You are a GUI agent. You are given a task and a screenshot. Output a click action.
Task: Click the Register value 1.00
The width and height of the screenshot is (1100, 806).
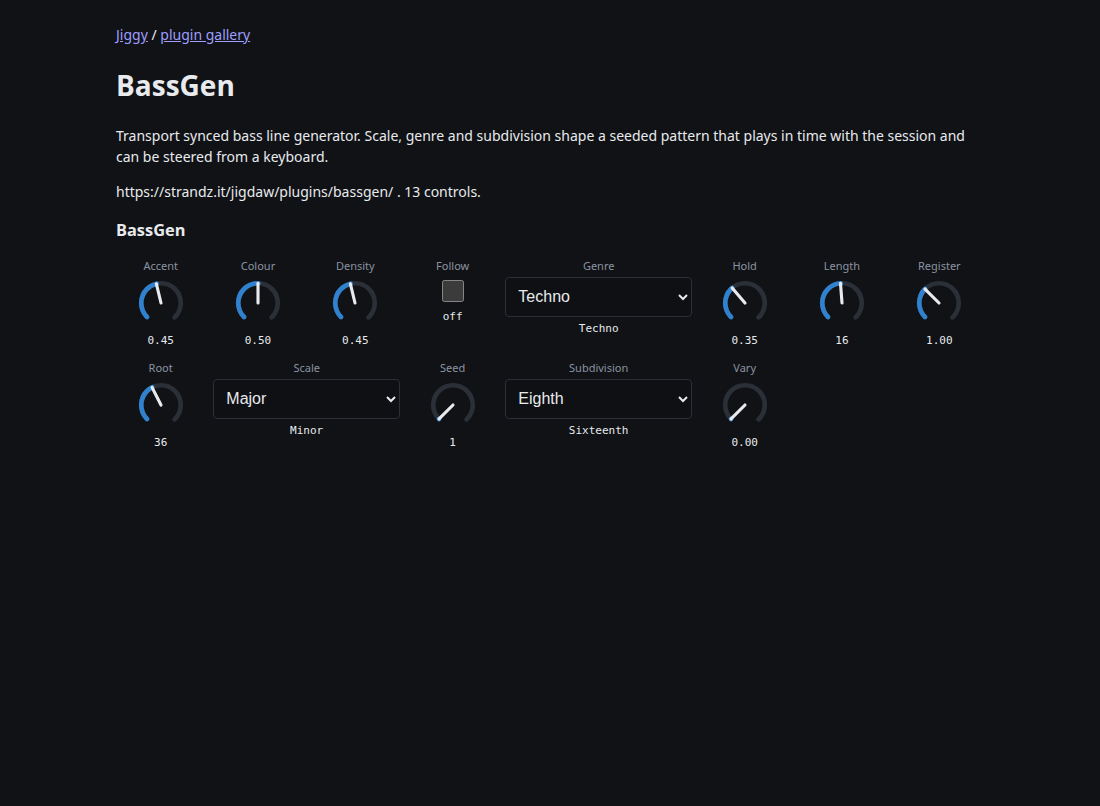point(939,340)
